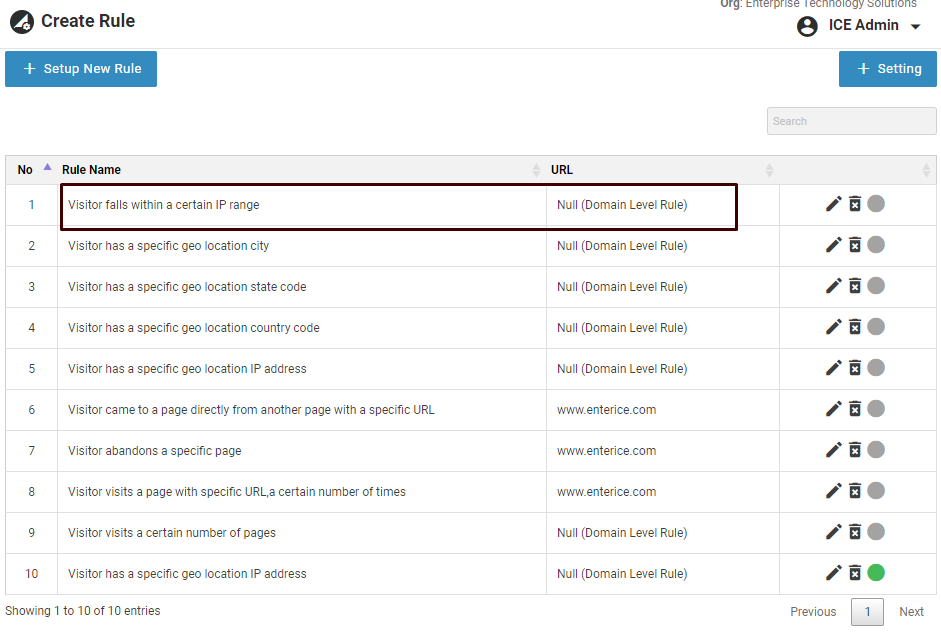This screenshot has width=941, height=642.
Task: Go to pagination page 1
Action: click(x=867, y=612)
